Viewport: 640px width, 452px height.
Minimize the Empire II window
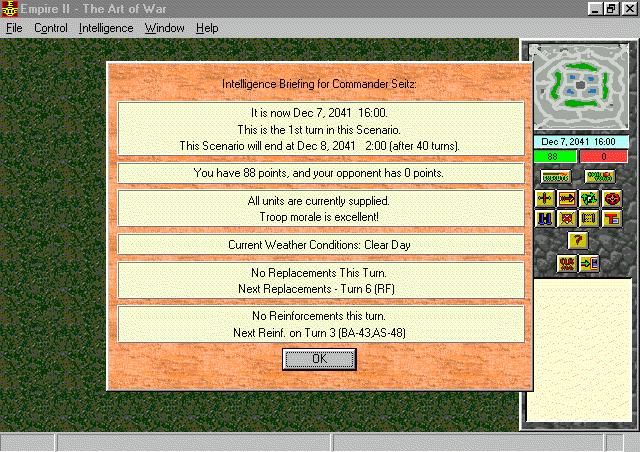click(x=595, y=9)
